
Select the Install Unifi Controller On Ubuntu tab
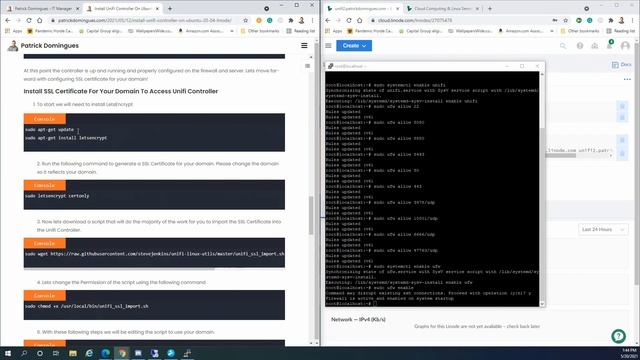[x=123, y=8]
